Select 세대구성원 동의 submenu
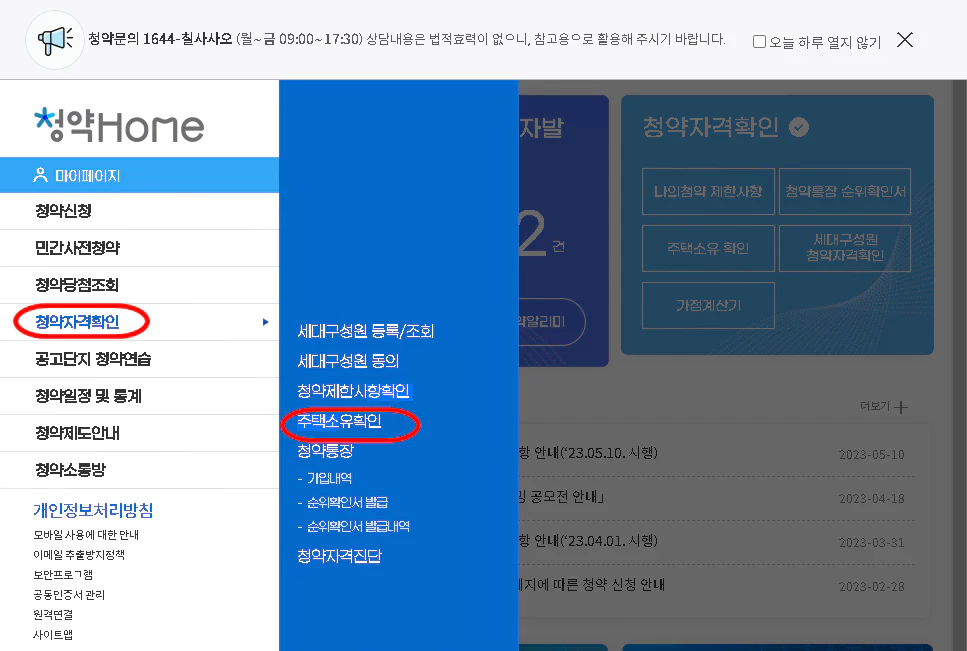The image size is (967, 651). pyautogui.click(x=348, y=361)
